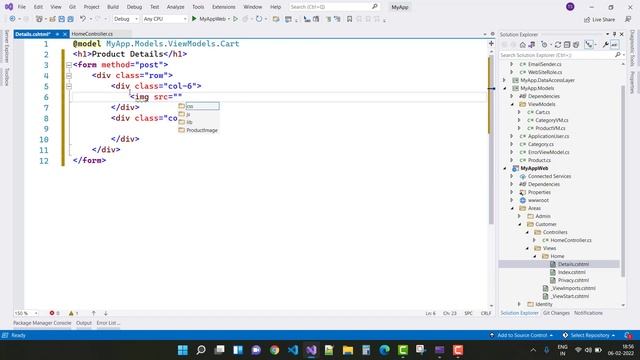Click Start Without Debugging outline play icon
Screen dimensions: 640x360
236,19
